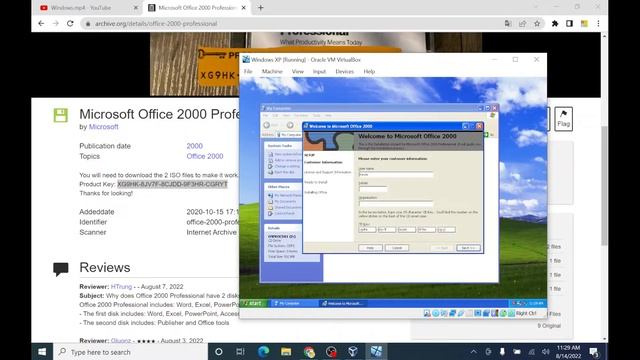This screenshot has width=640, height=360.
Task: Select Welcome to Microsoft task in XP taskbar
Action: 342,303
